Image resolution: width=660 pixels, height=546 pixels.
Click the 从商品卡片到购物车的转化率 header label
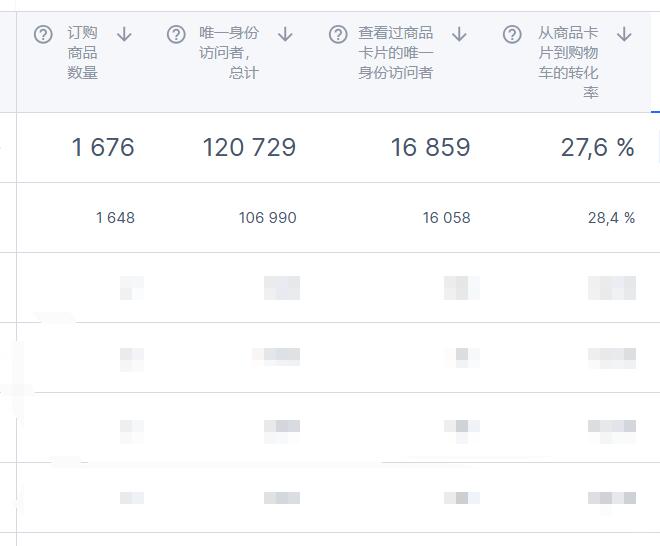[568, 62]
